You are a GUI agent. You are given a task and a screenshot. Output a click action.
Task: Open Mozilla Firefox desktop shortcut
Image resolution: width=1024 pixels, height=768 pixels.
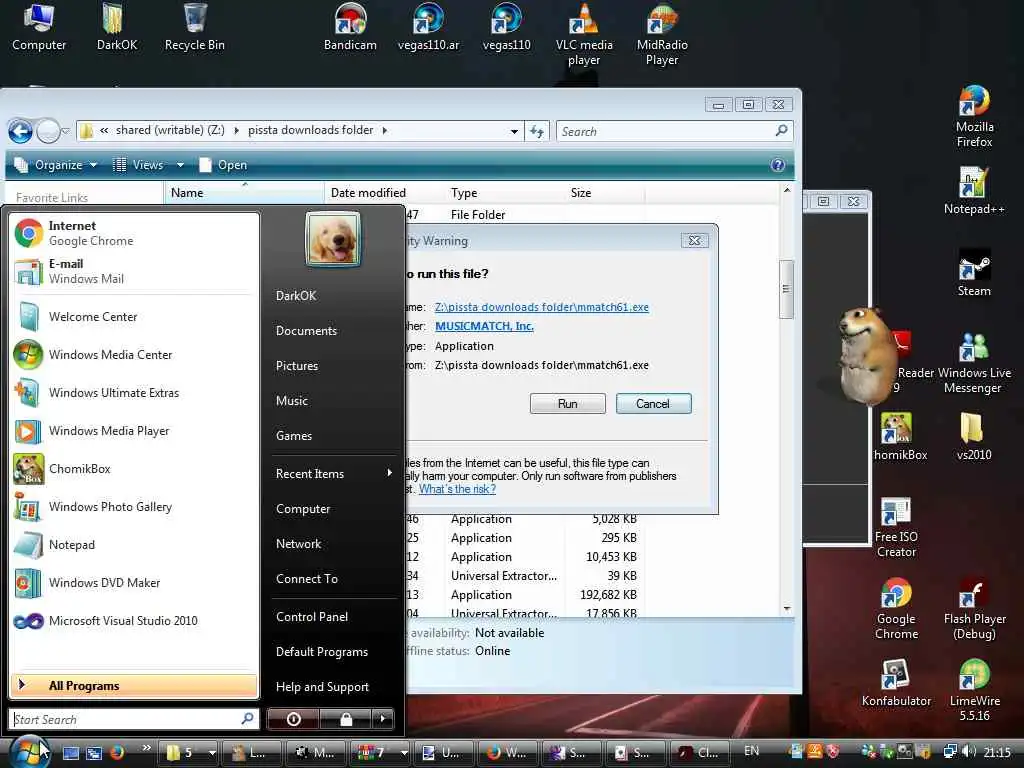[x=974, y=116]
